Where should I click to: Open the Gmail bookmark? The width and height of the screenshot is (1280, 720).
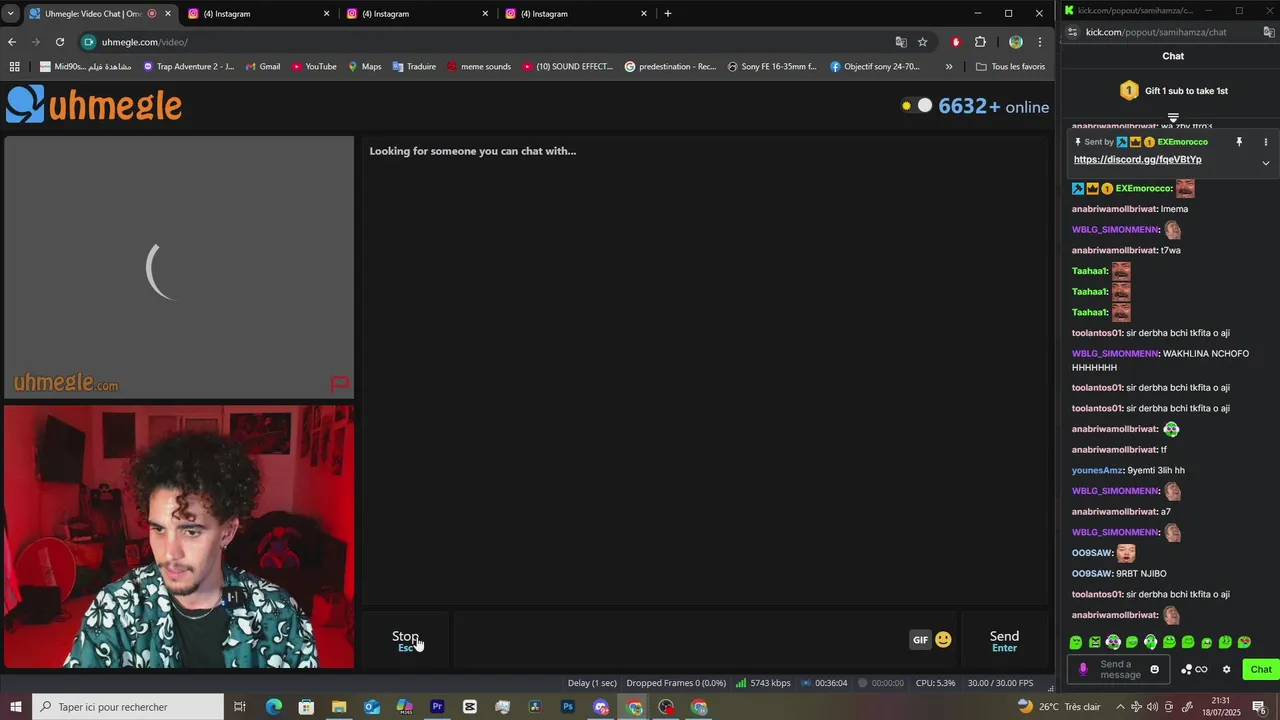click(262, 67)
